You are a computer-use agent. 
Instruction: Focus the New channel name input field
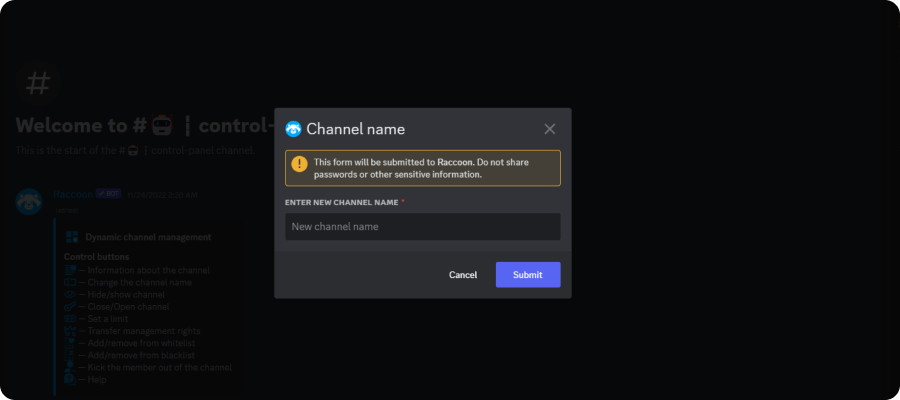click(422, 227)
